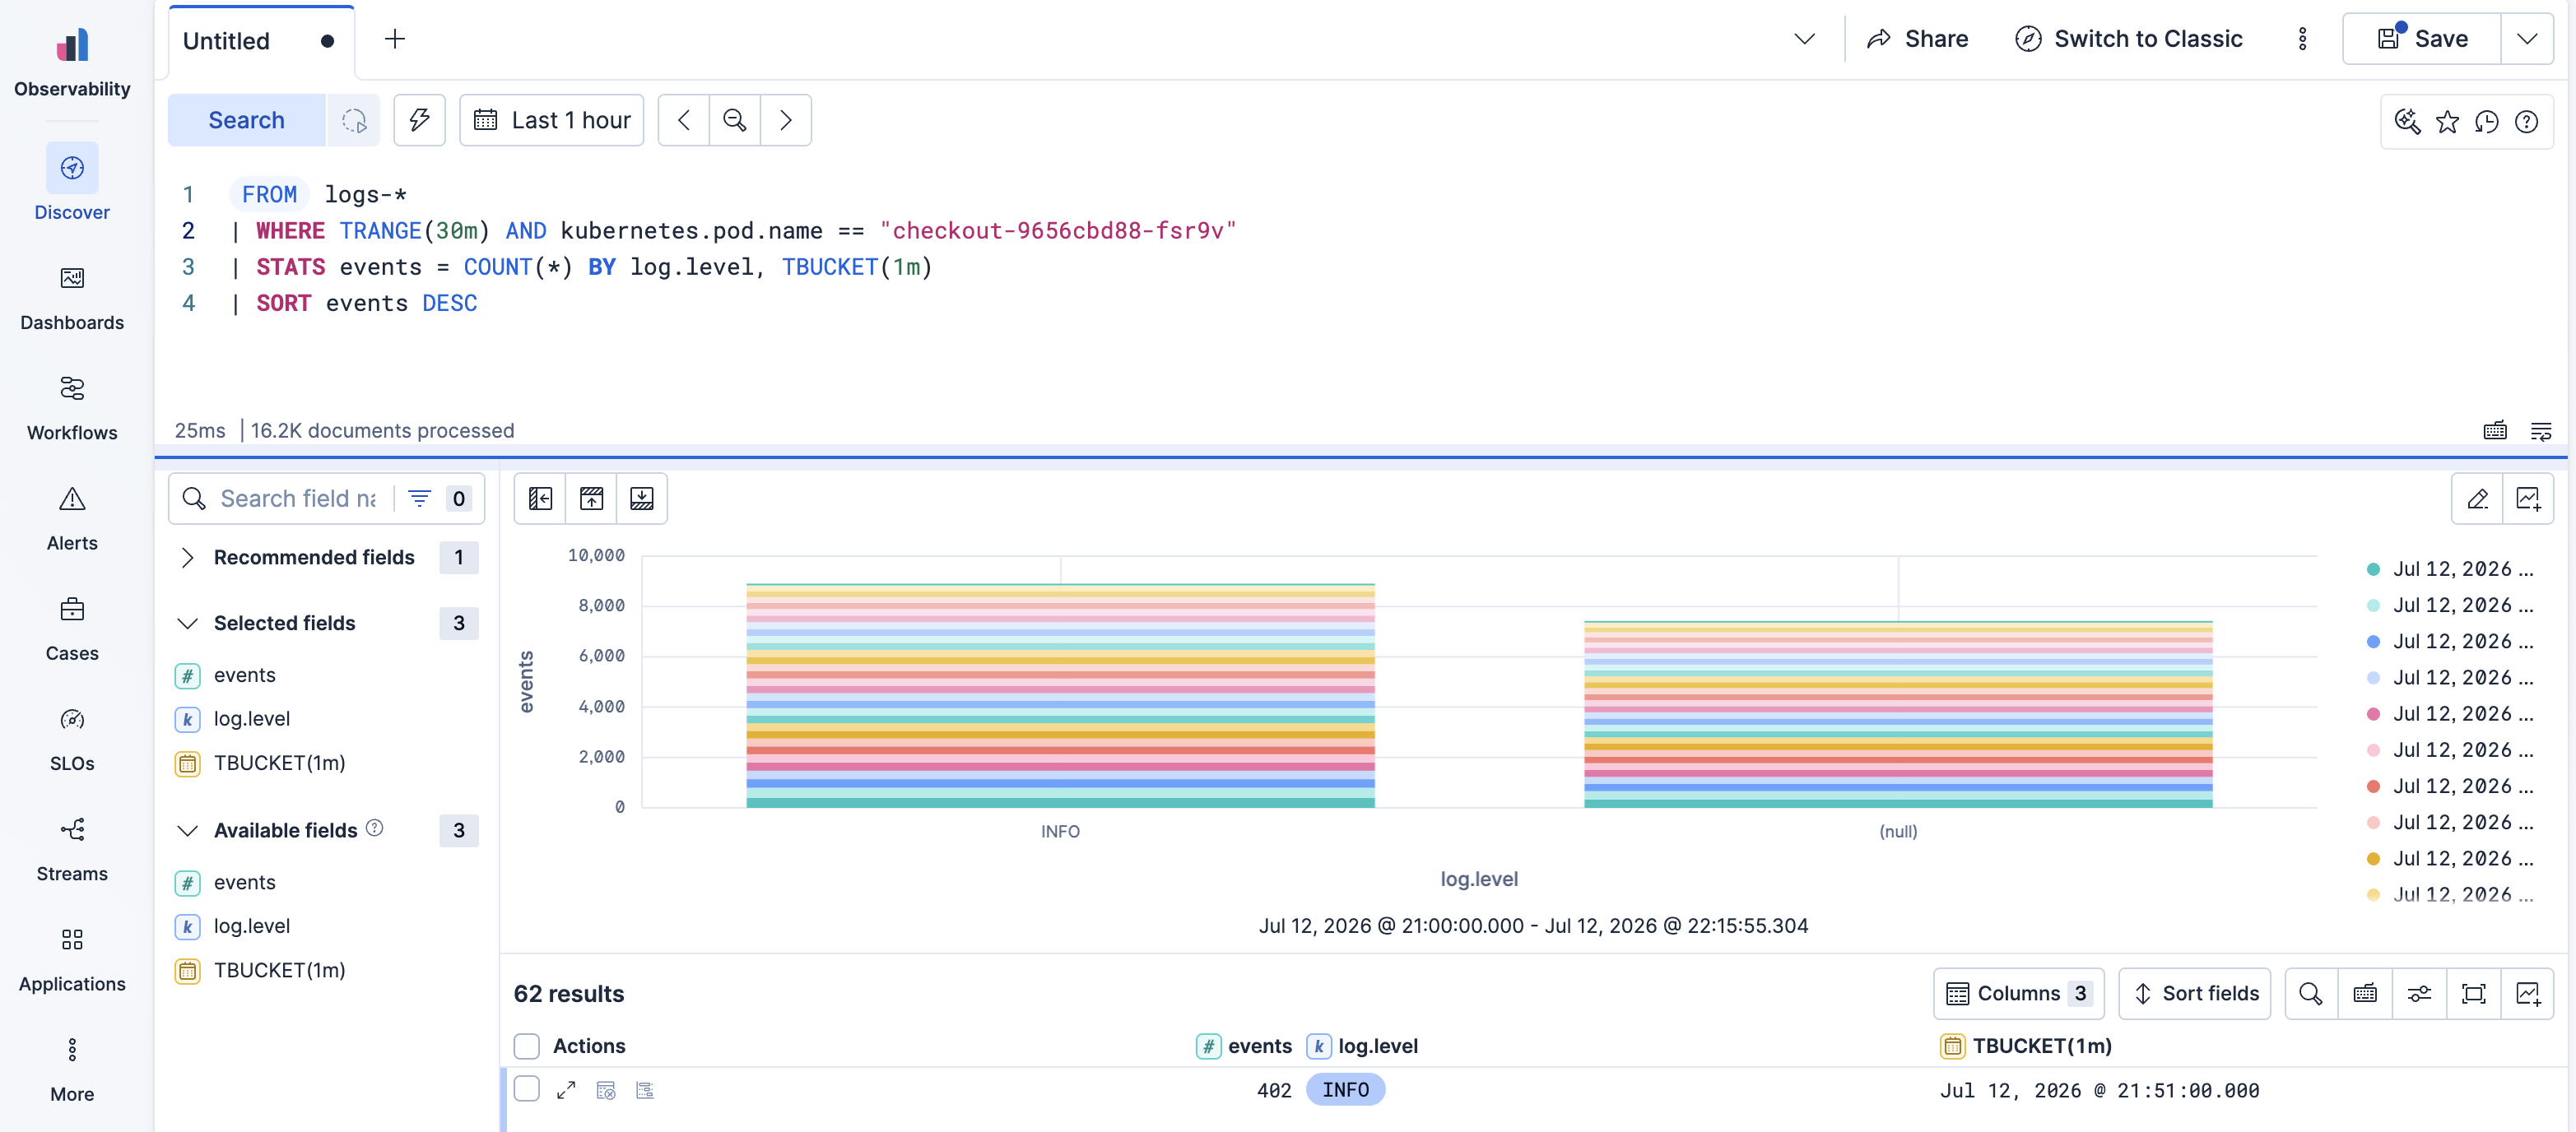
Task: Select all rows with the Actions checkbox
Action: tap(527, 1046)
